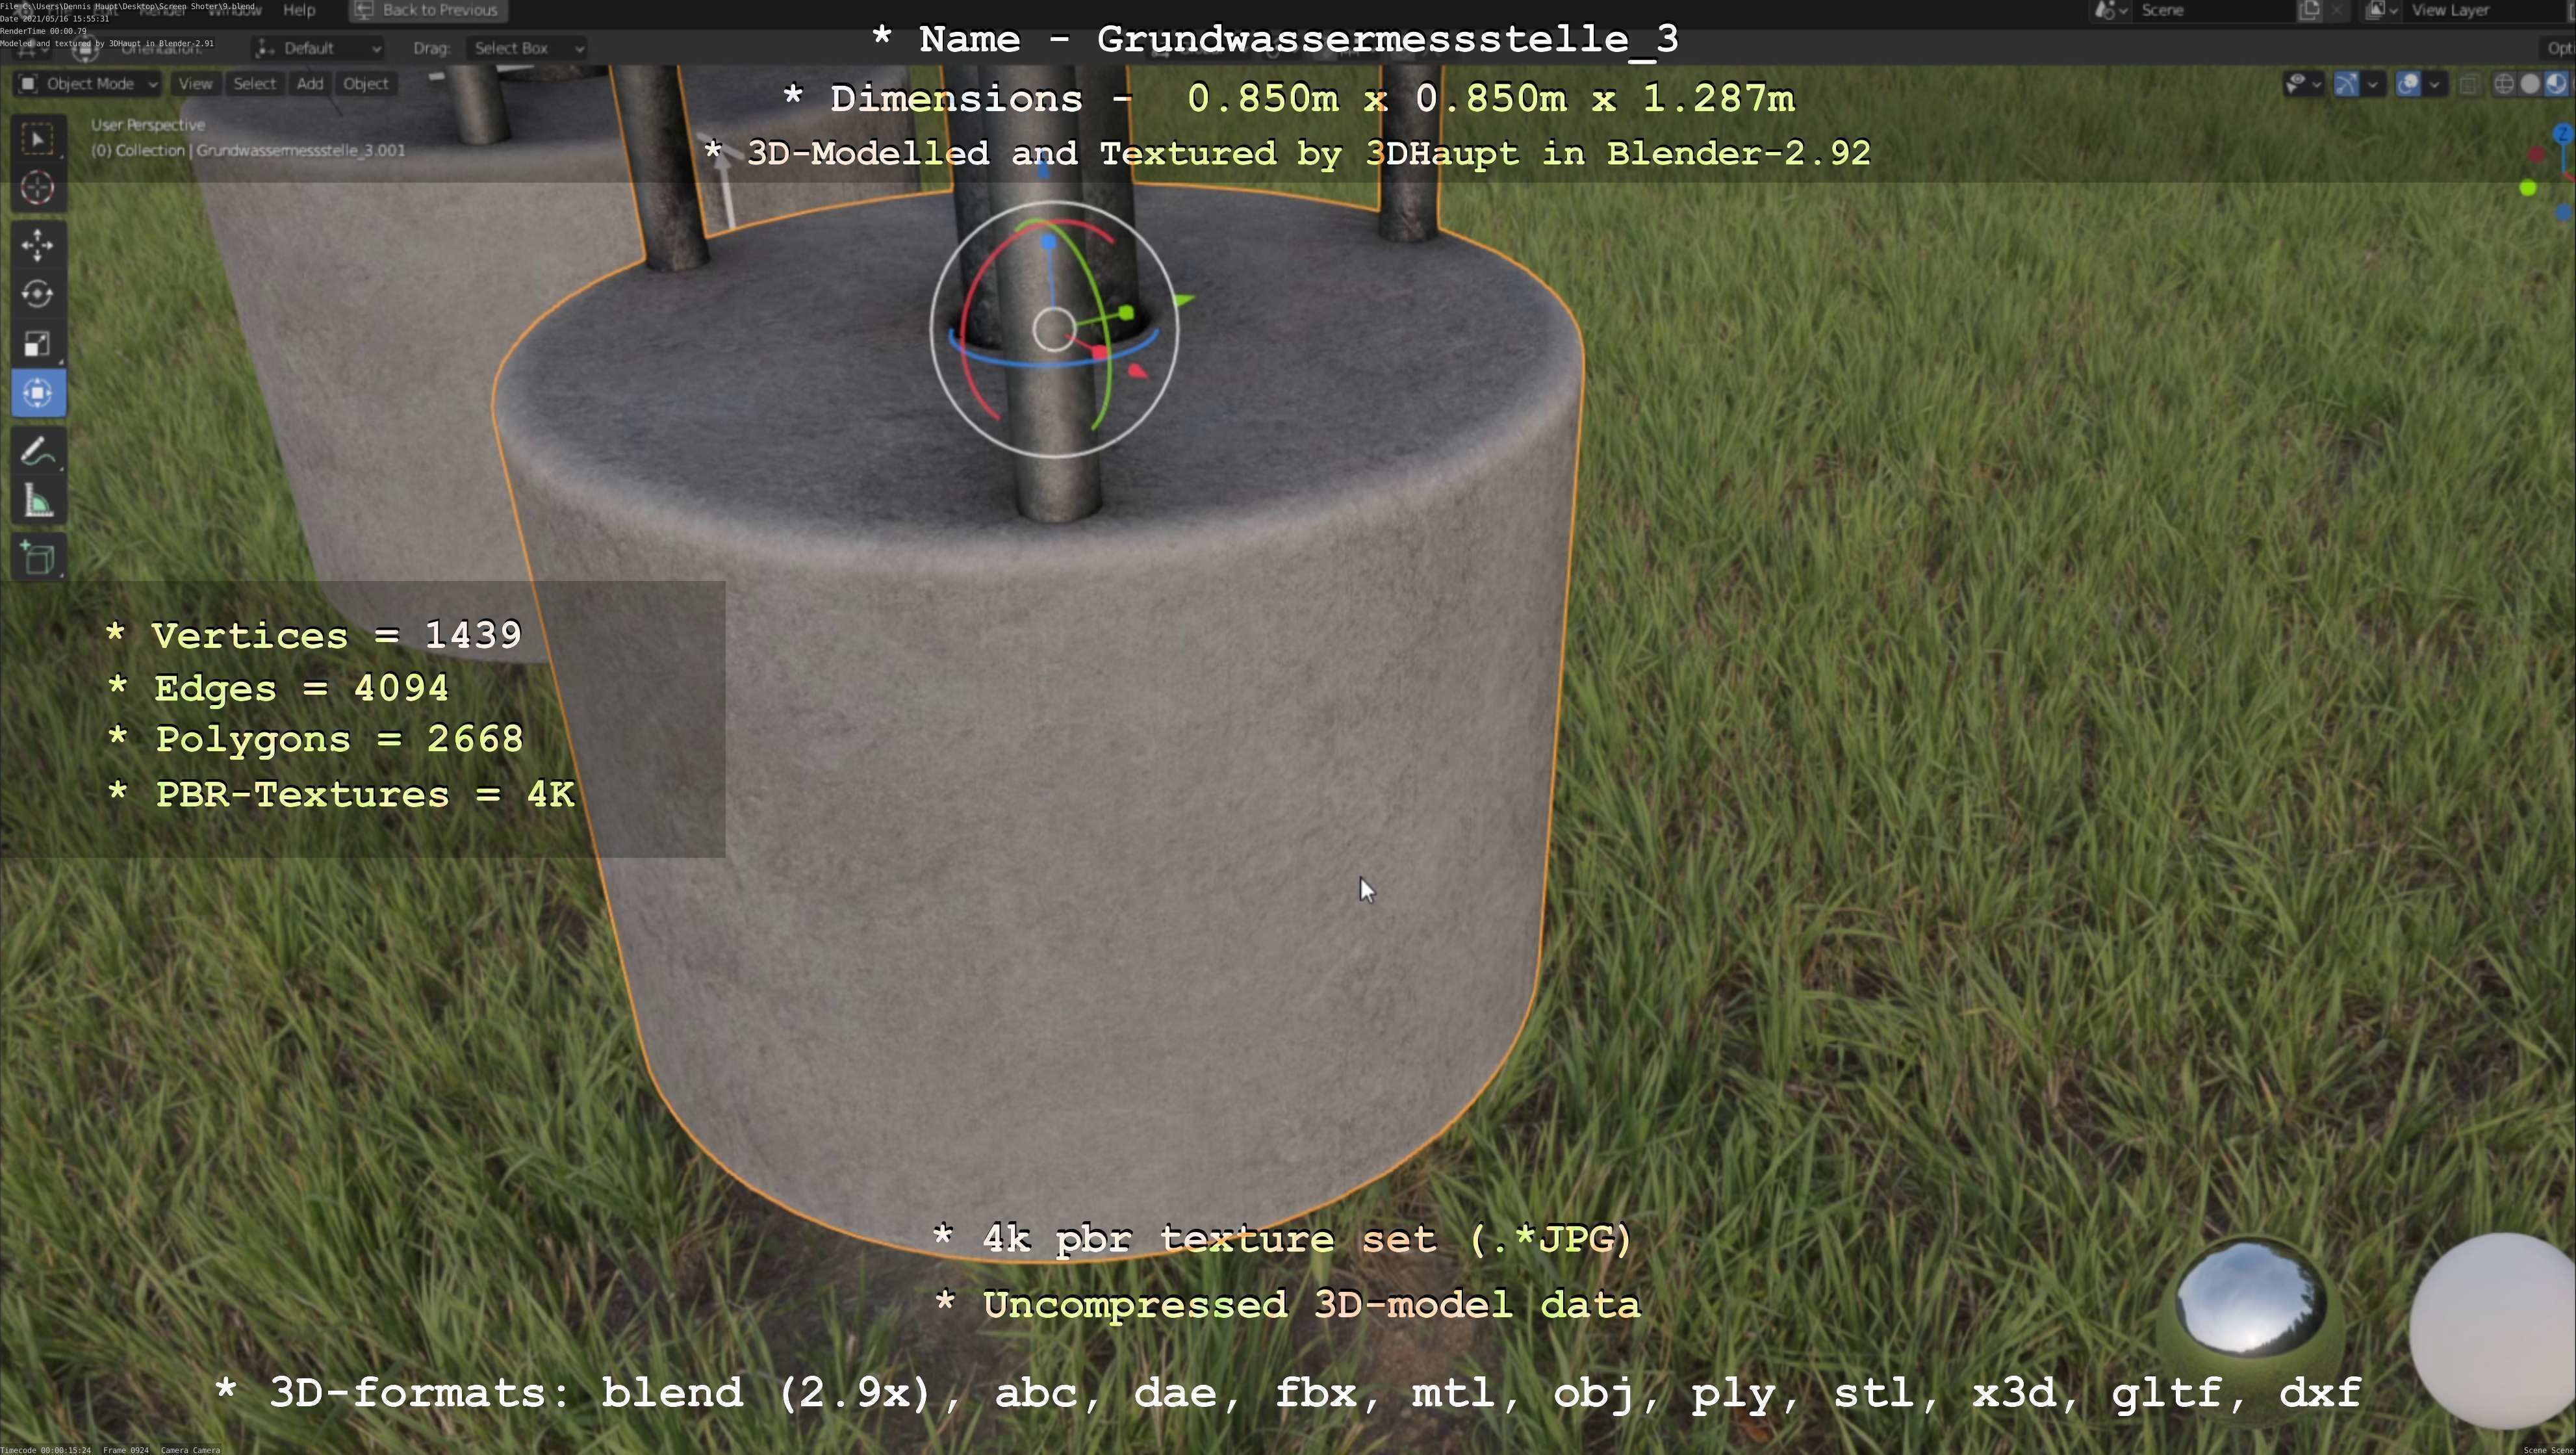Open the viewport Add menu
2576x1455 pixels.
tap(310, 84)
